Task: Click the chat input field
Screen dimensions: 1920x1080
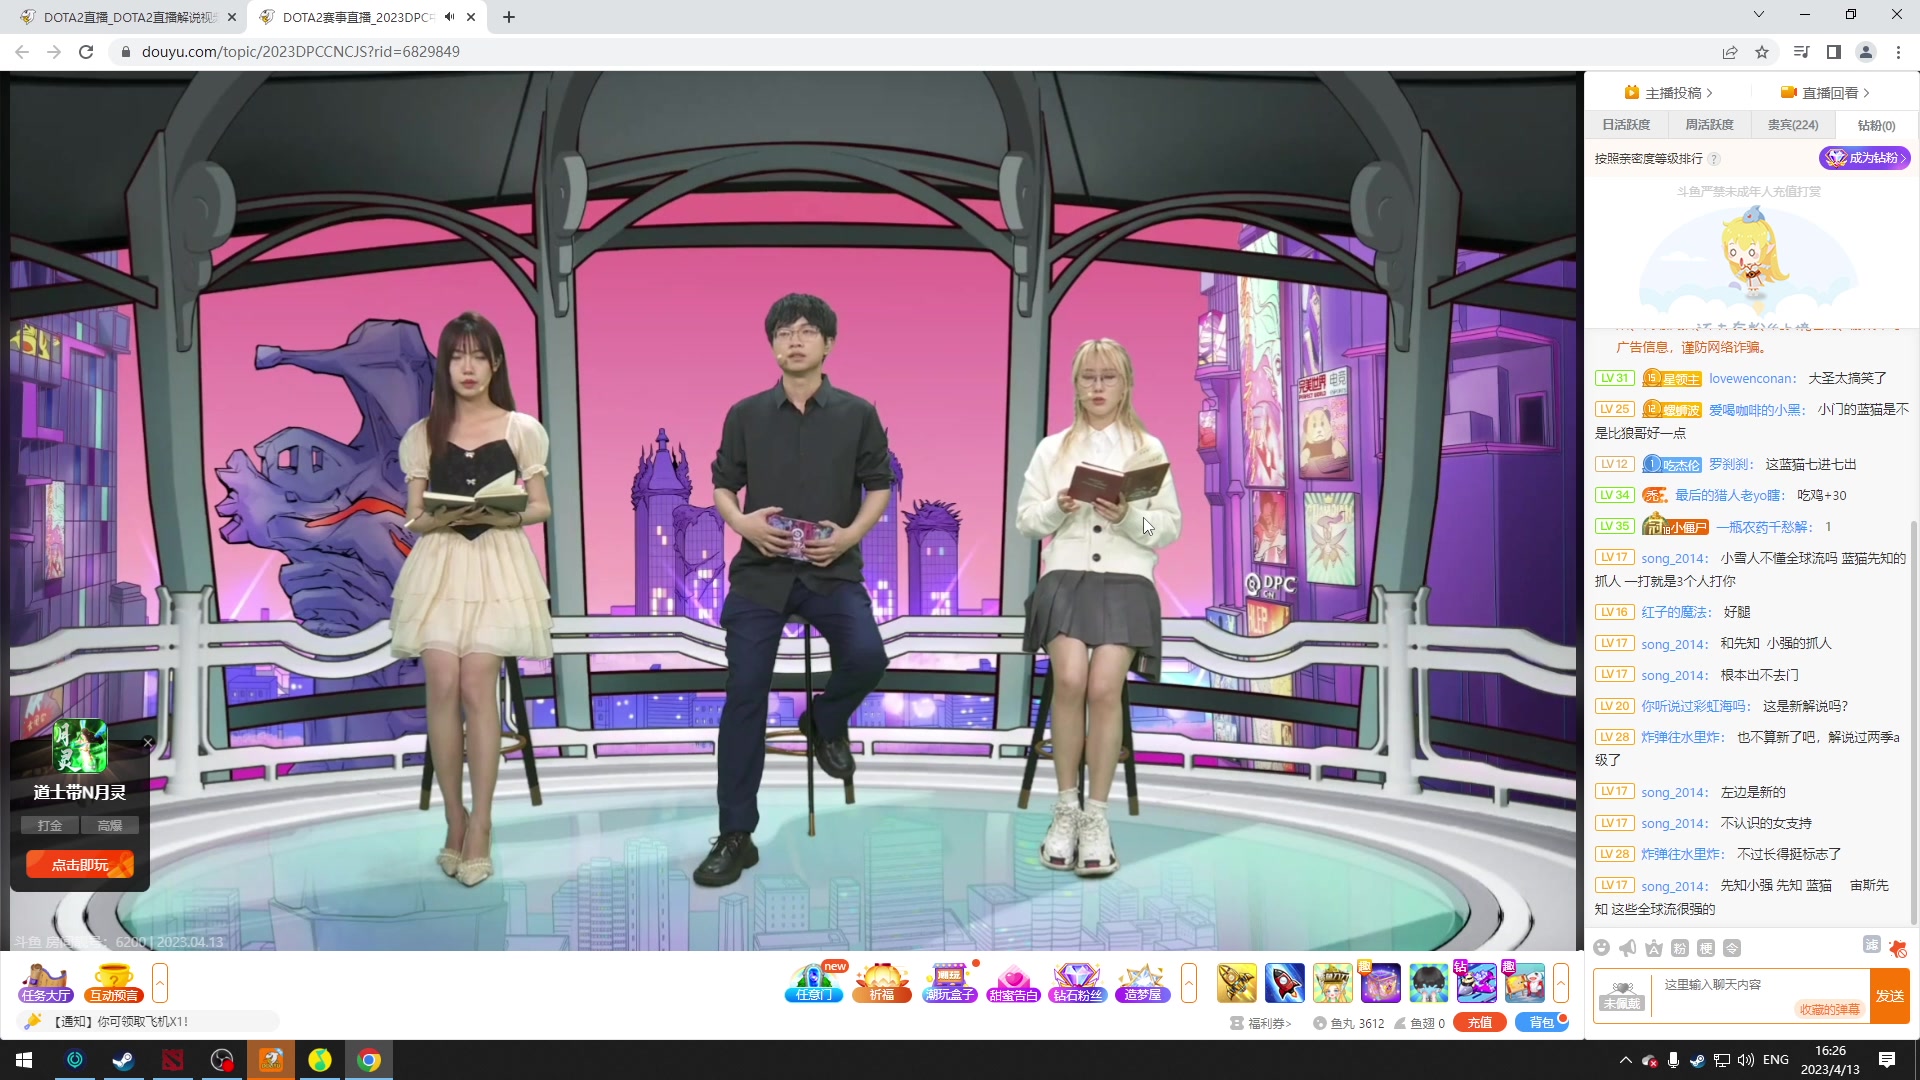Action: pyautogui.click(x=1760, y=986)
